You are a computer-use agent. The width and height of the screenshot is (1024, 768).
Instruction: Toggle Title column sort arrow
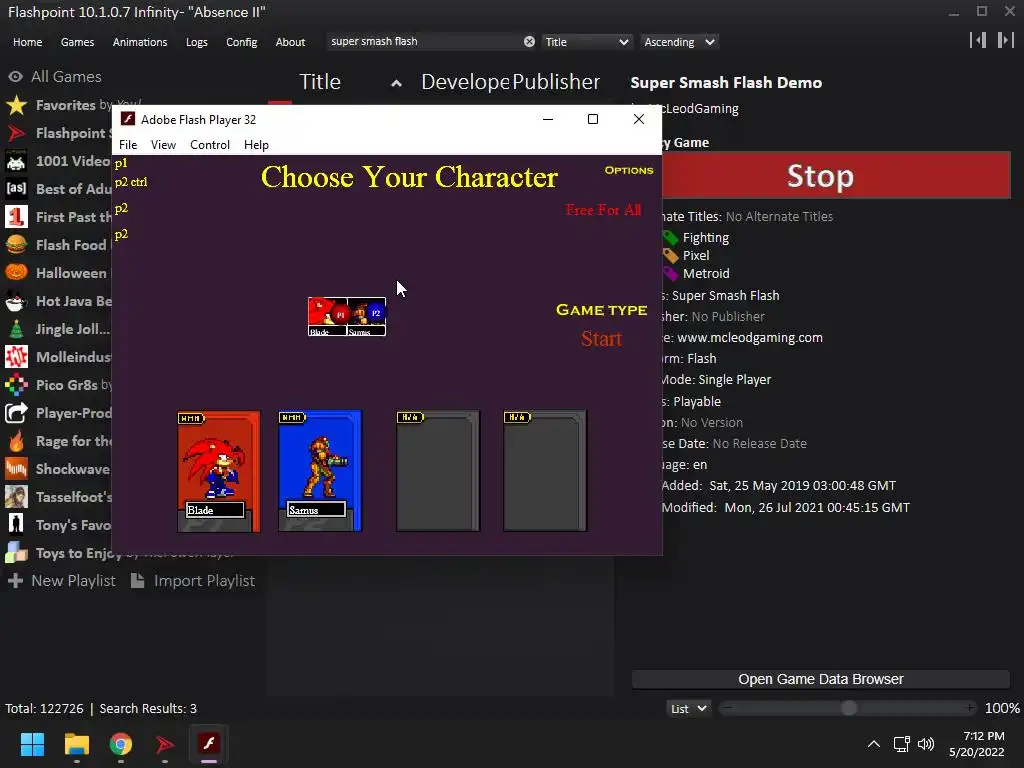[396, 84]
